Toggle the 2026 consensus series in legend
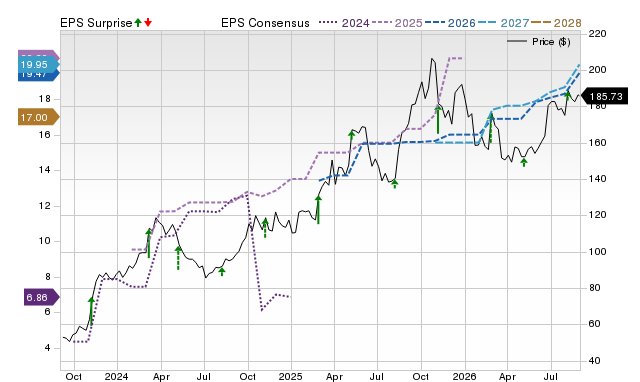This screenshot has height=382, width=640. pos(450,23)
